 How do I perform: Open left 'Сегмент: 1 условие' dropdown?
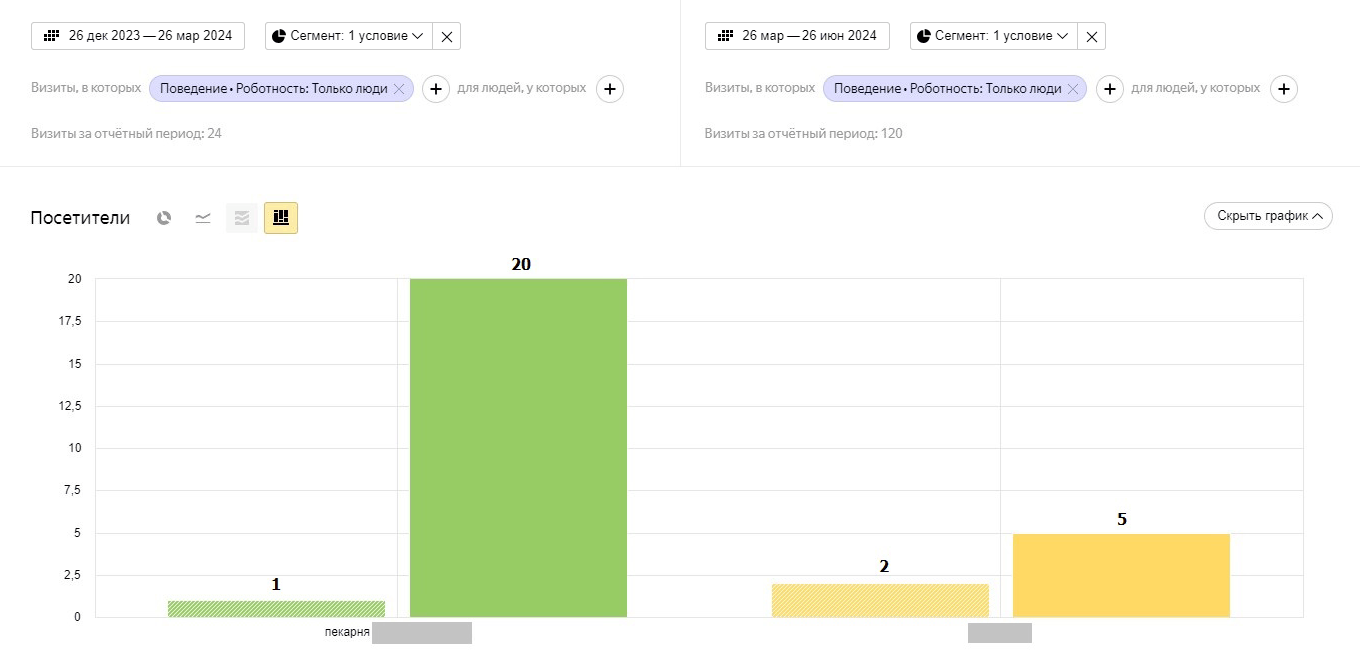[x=348, y=36]
